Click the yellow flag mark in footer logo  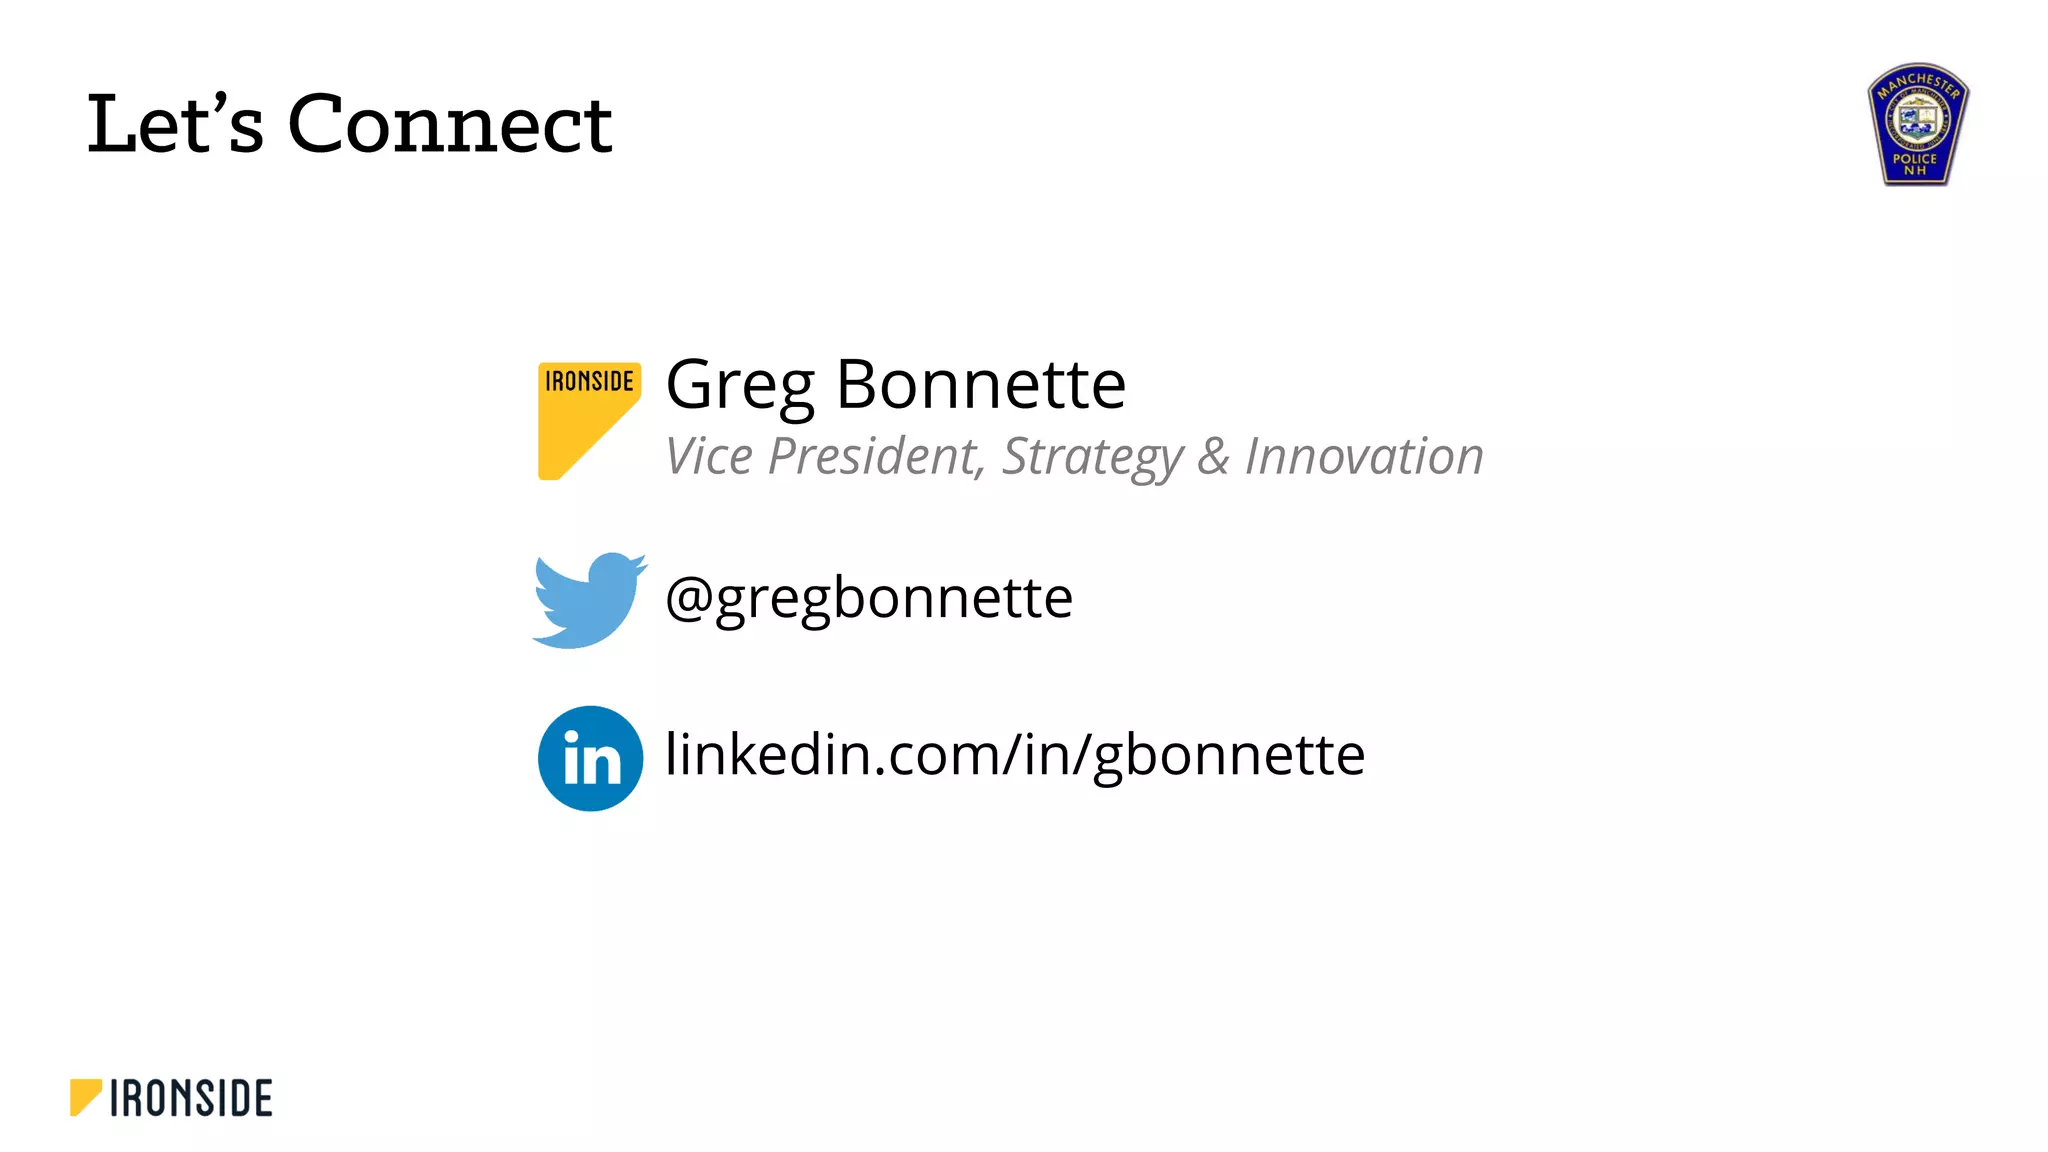pos(85,1096)
